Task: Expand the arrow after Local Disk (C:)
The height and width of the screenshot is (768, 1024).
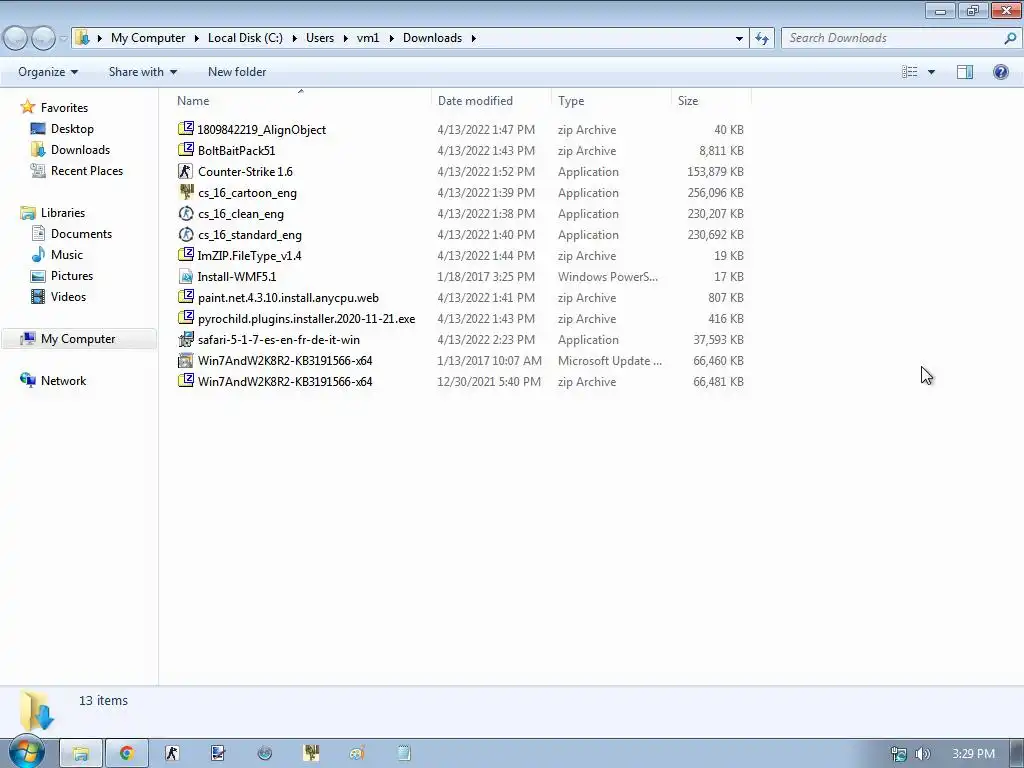Action: 295,38
